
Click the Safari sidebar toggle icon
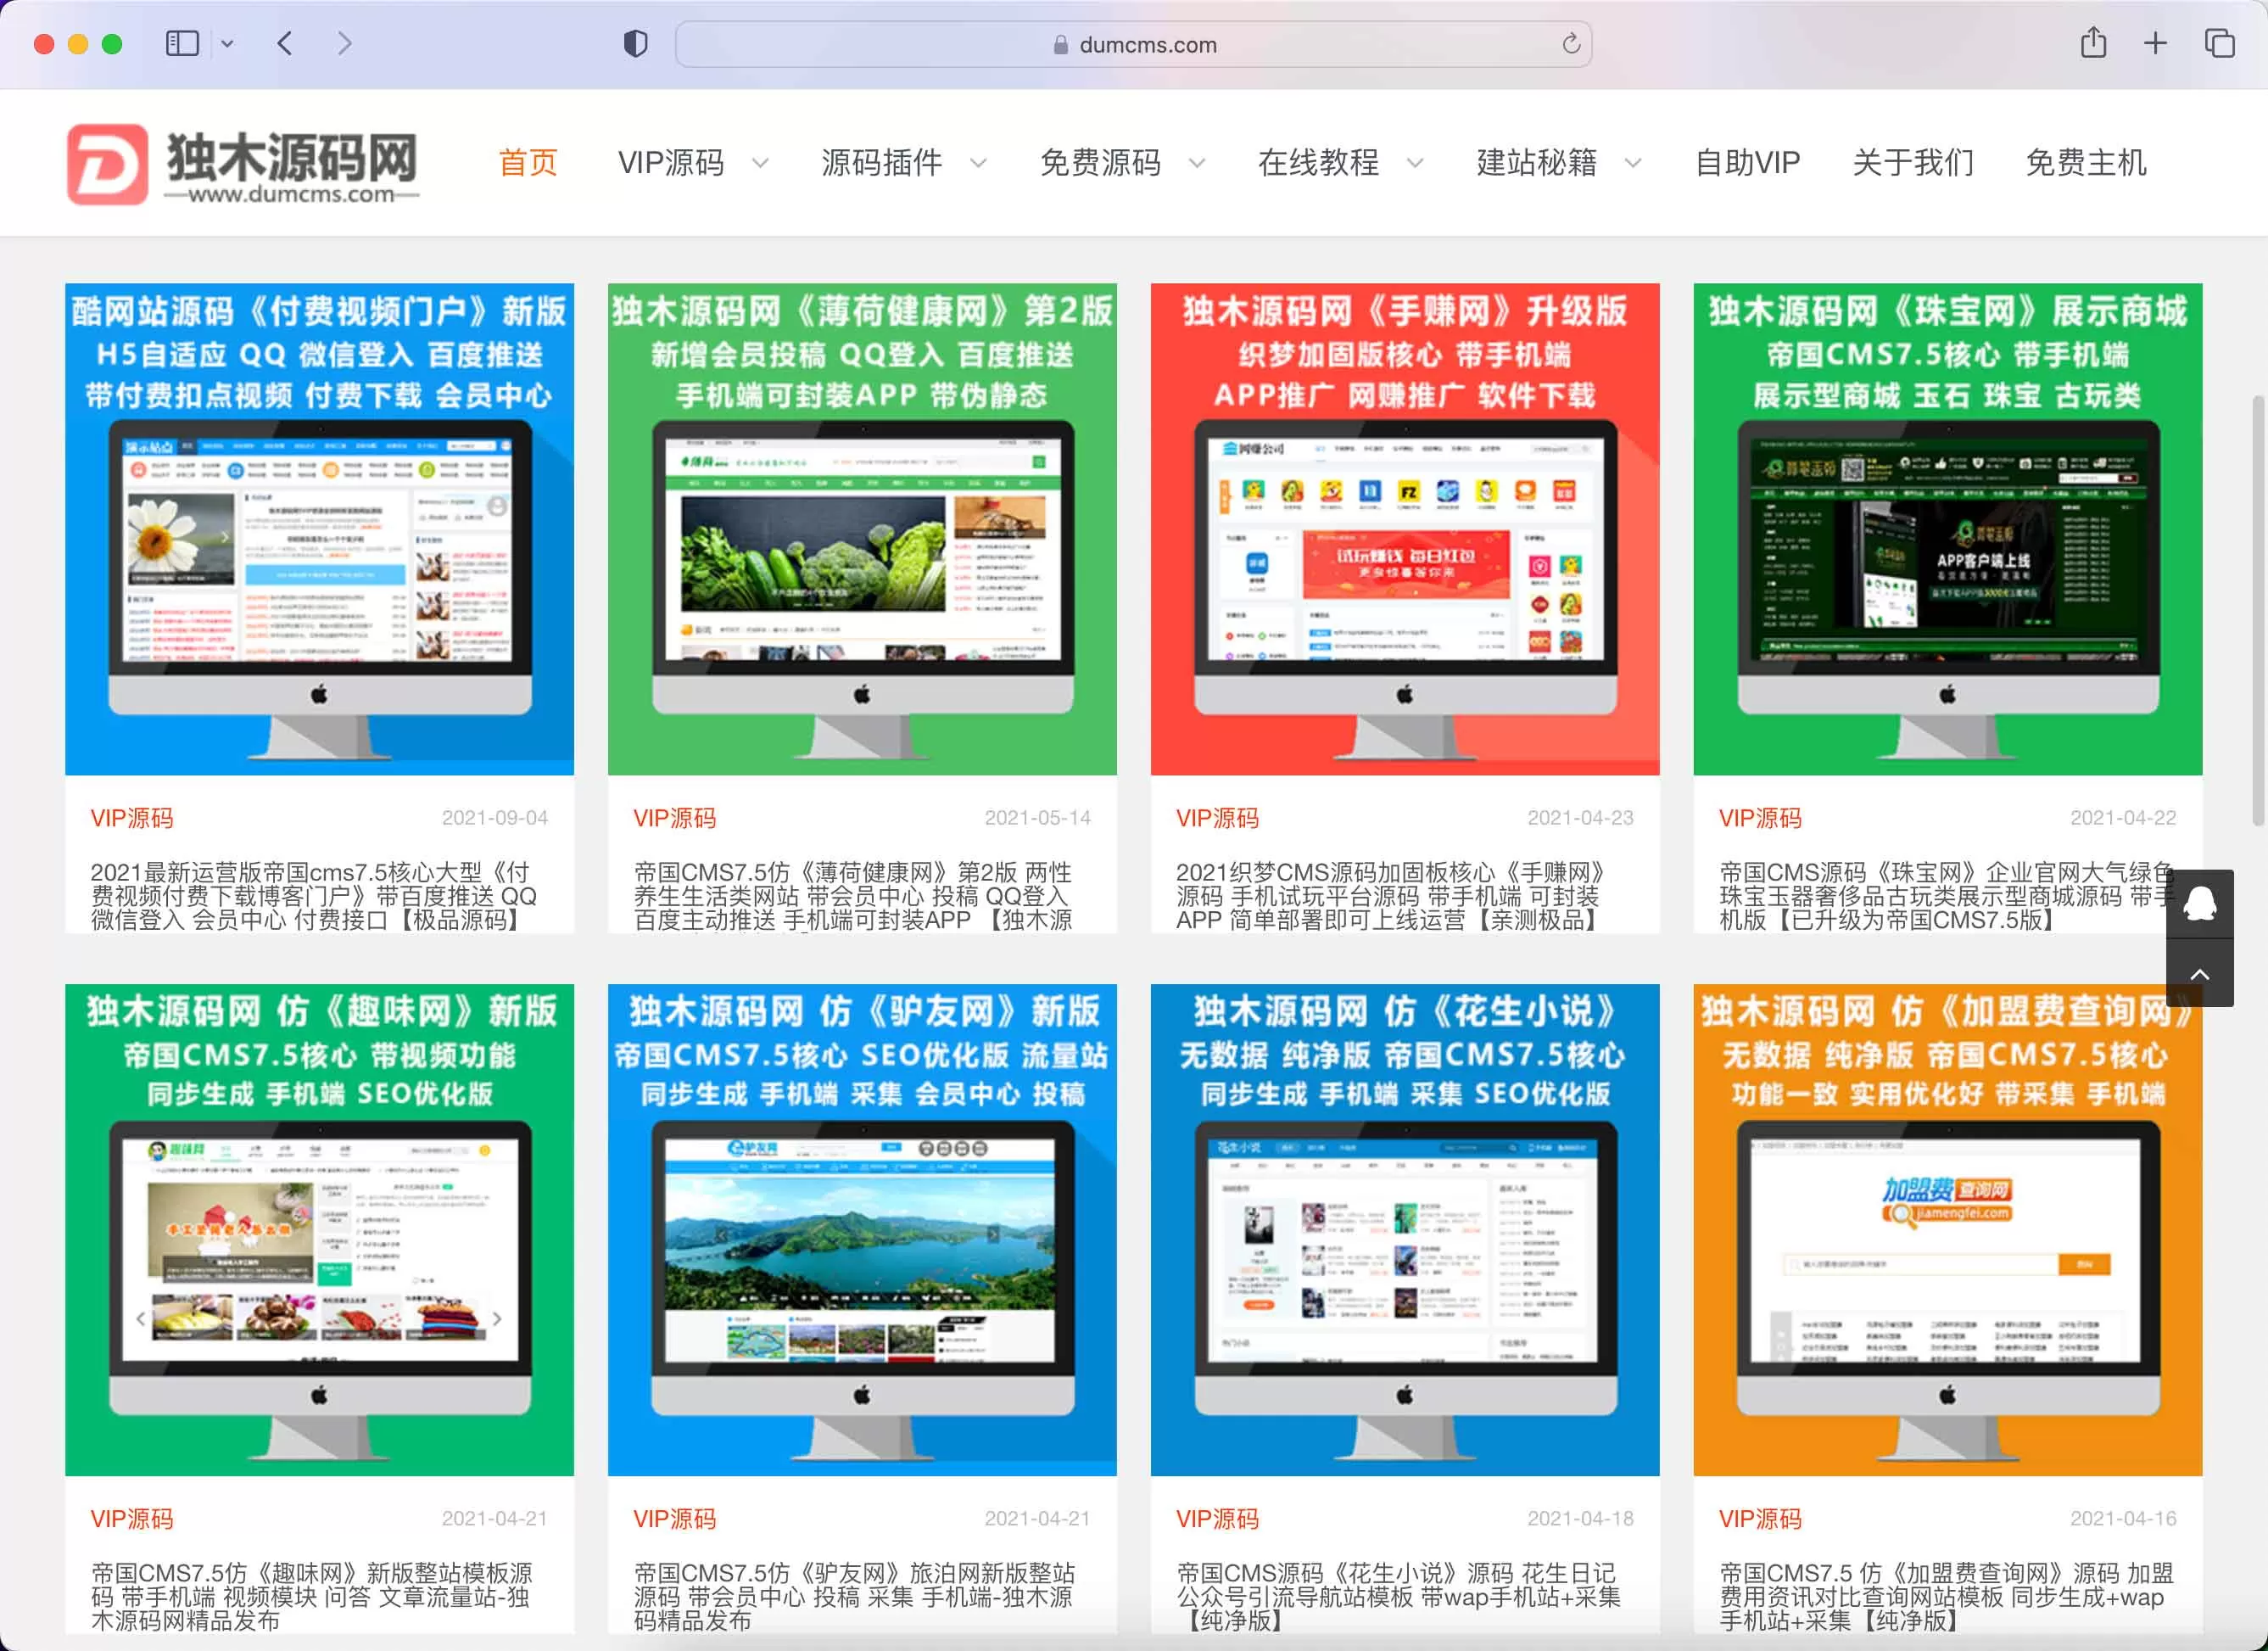point(182,44)
